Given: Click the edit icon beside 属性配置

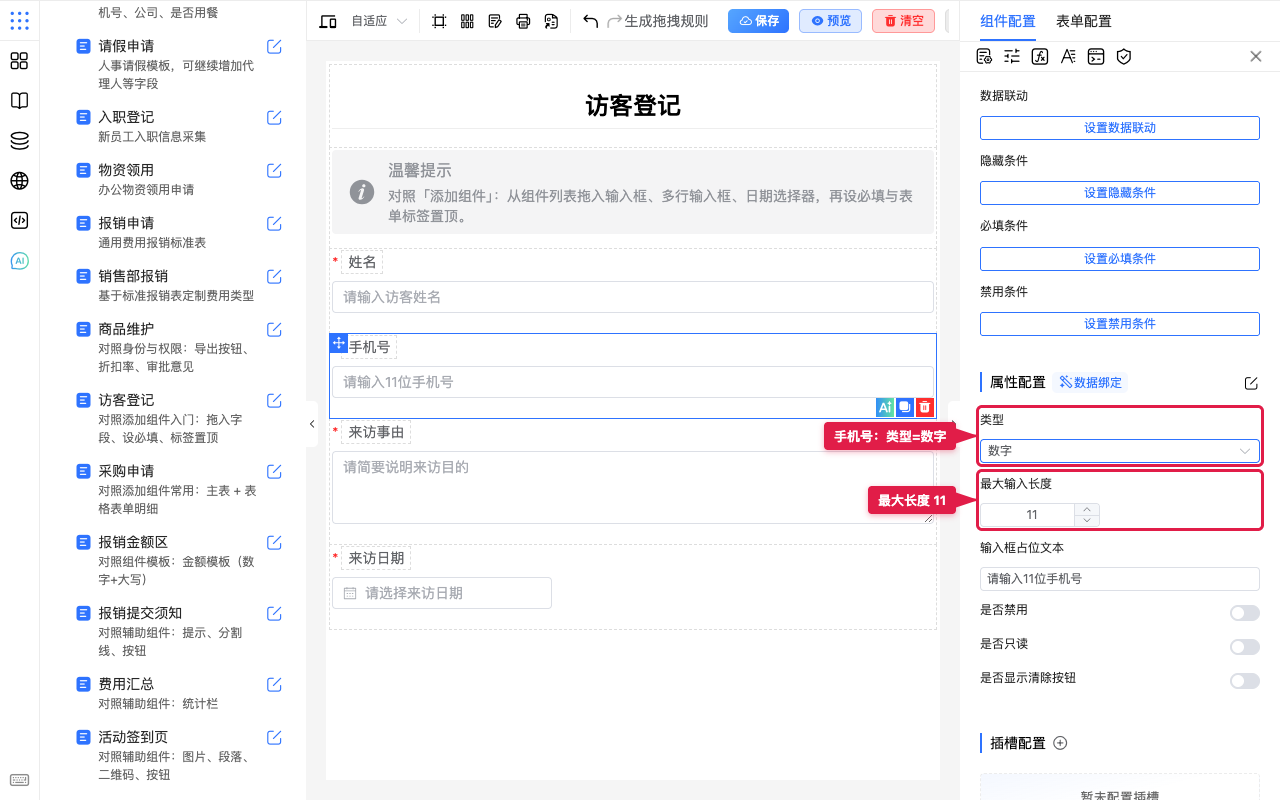Looking at the screenshot, I should (1251, 383).
